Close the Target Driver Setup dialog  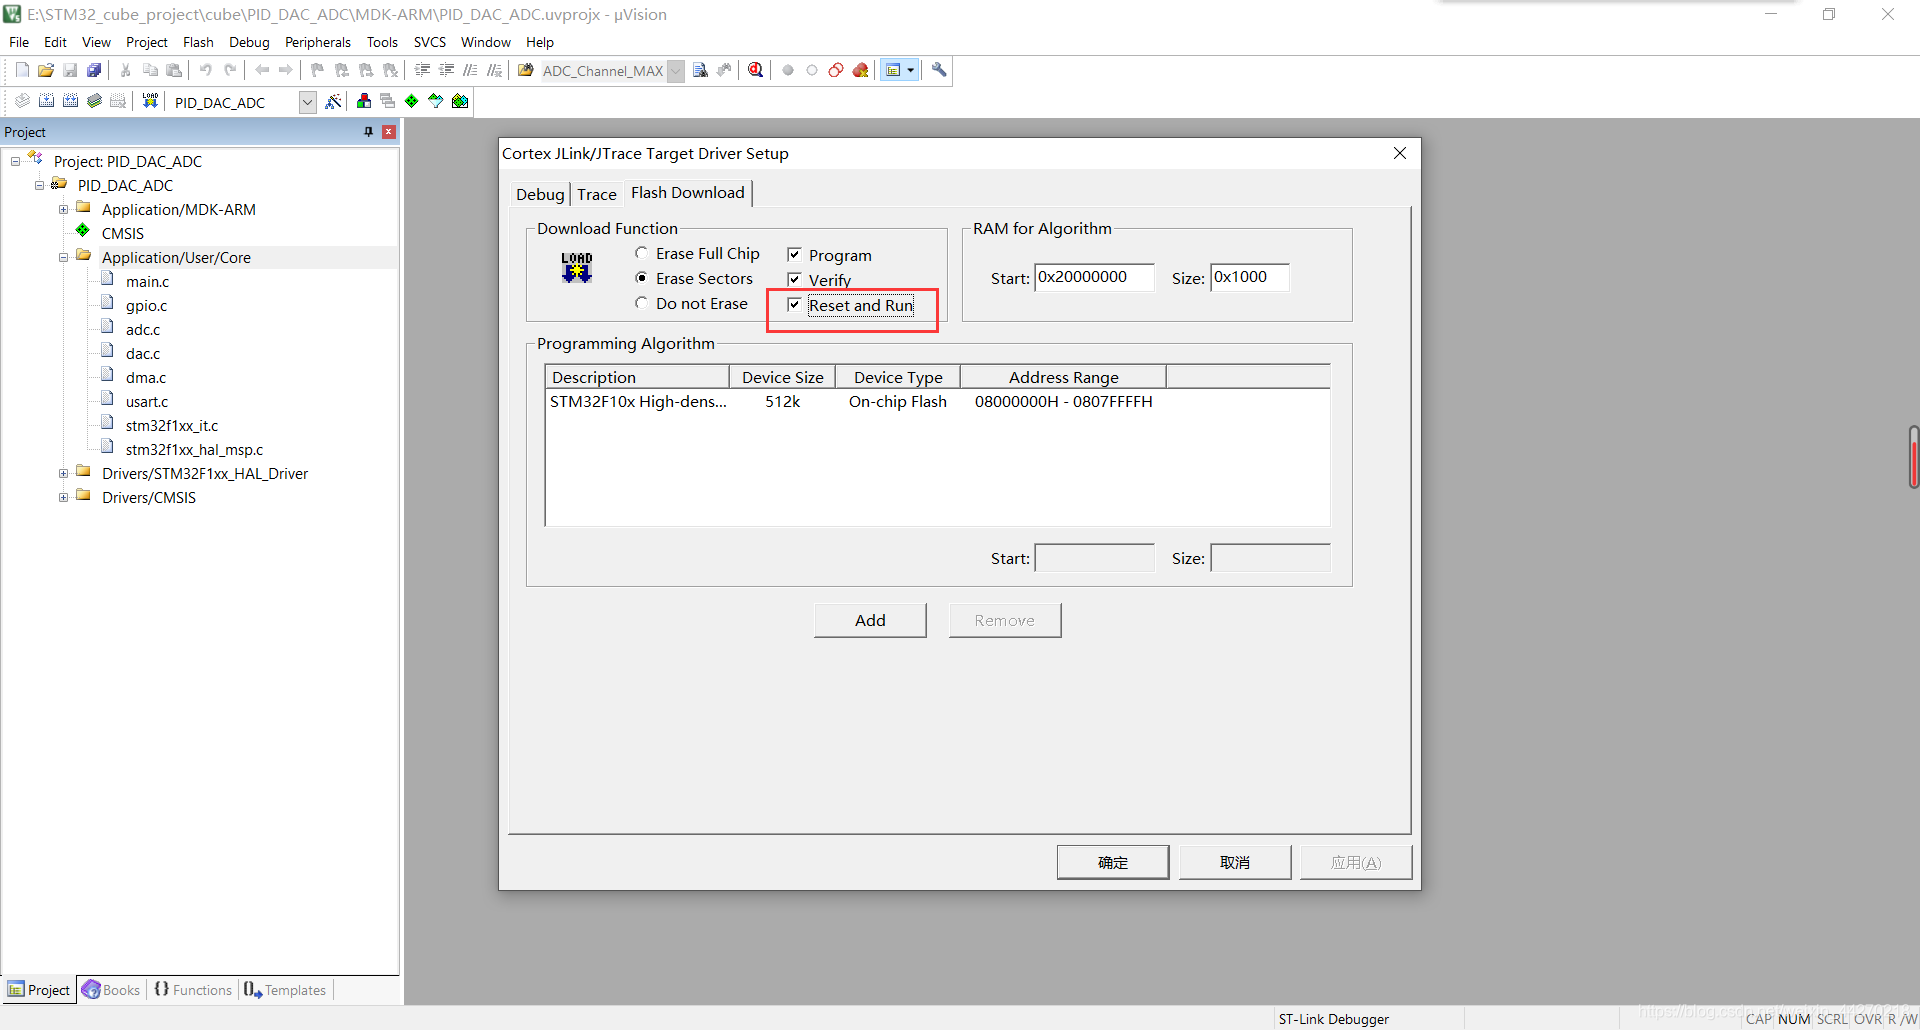pyautogui.click(x=1400, y=153)
